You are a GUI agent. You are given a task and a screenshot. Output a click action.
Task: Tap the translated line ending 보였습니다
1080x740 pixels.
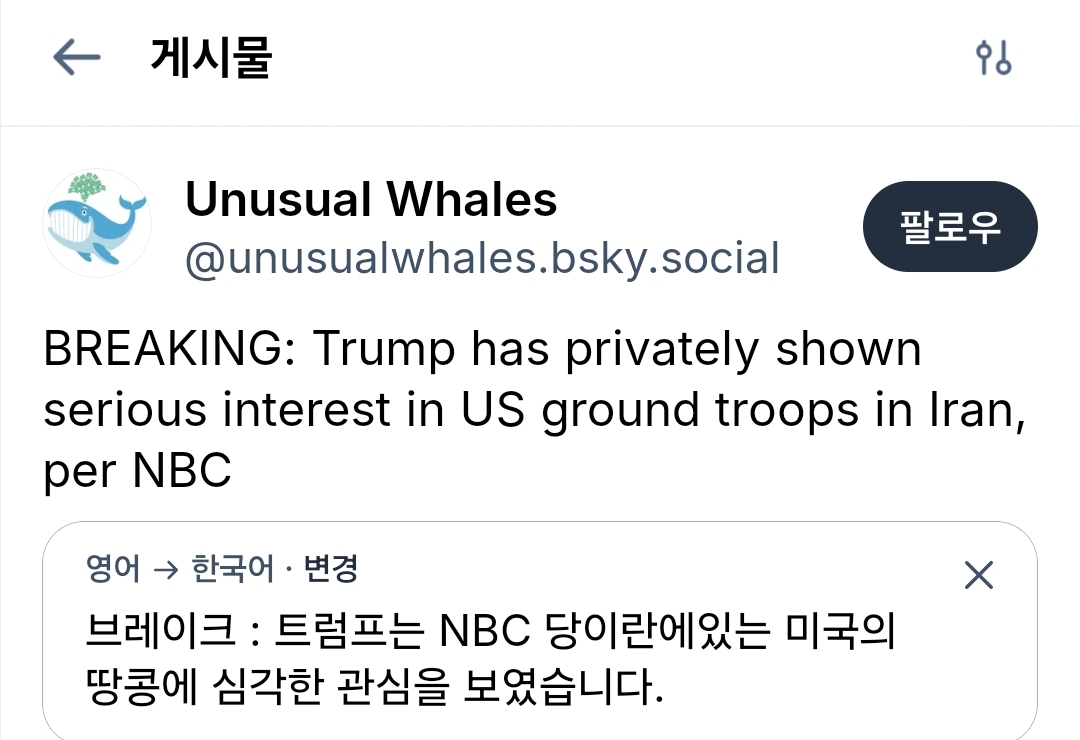click(x=375, y=688)
